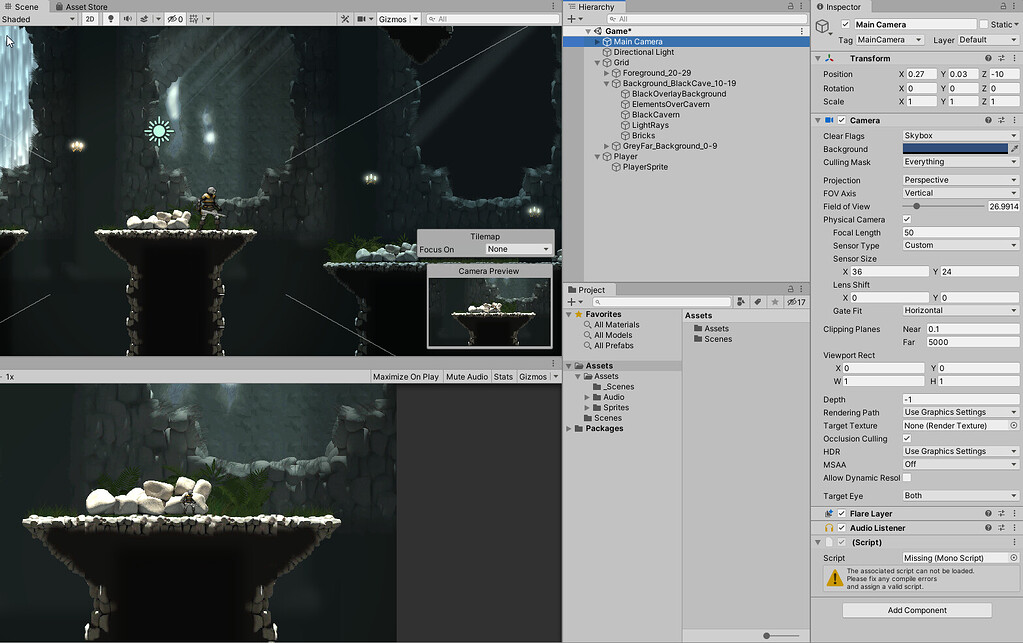Mute scene audio via the speaker icon

coord(128,19)
